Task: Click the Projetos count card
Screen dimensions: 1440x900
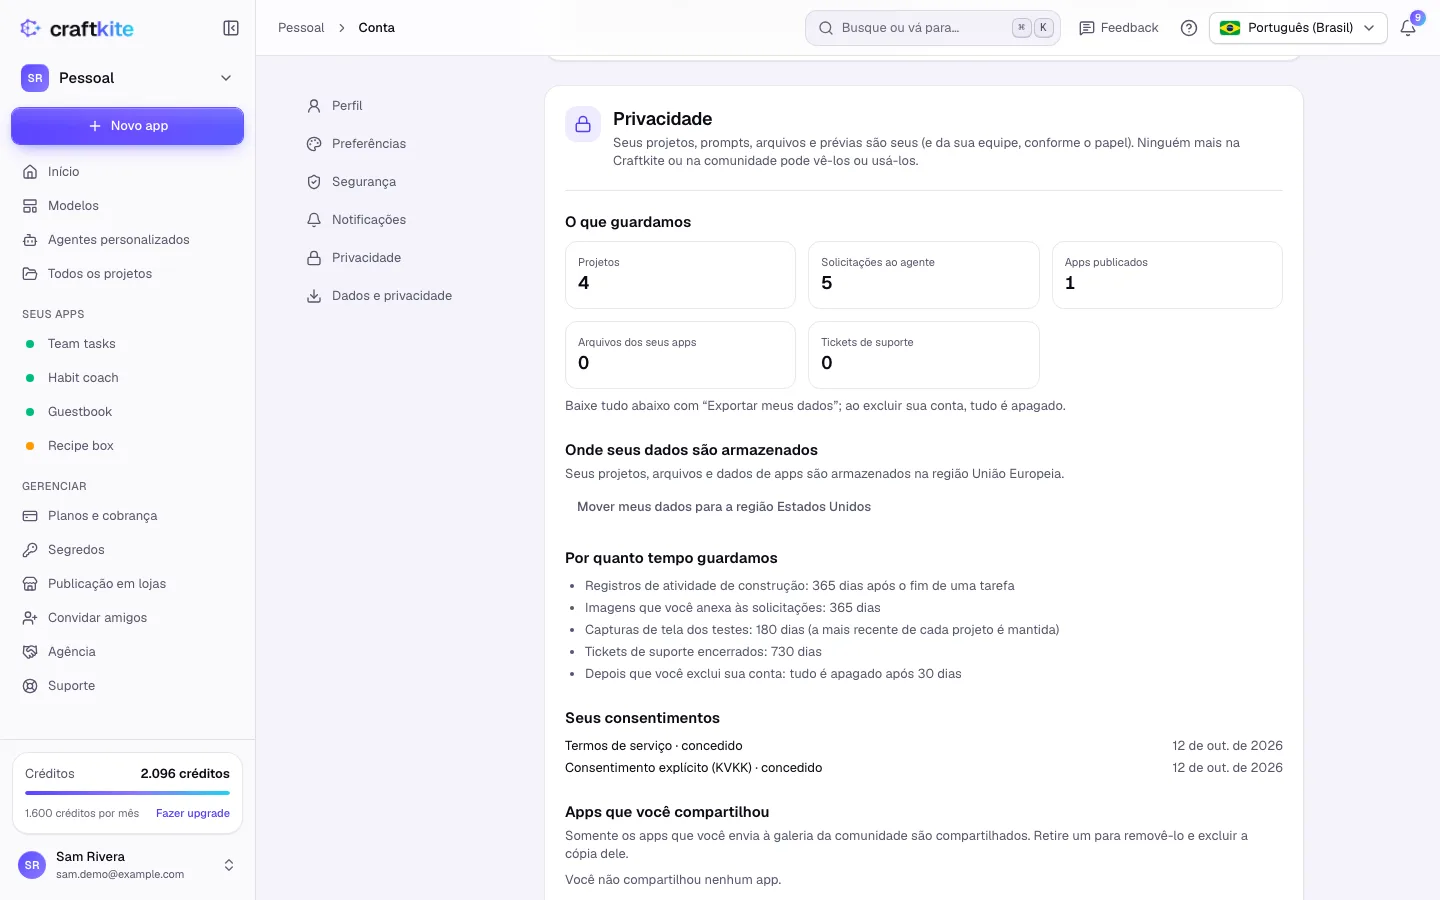Action: click(680, 275)
